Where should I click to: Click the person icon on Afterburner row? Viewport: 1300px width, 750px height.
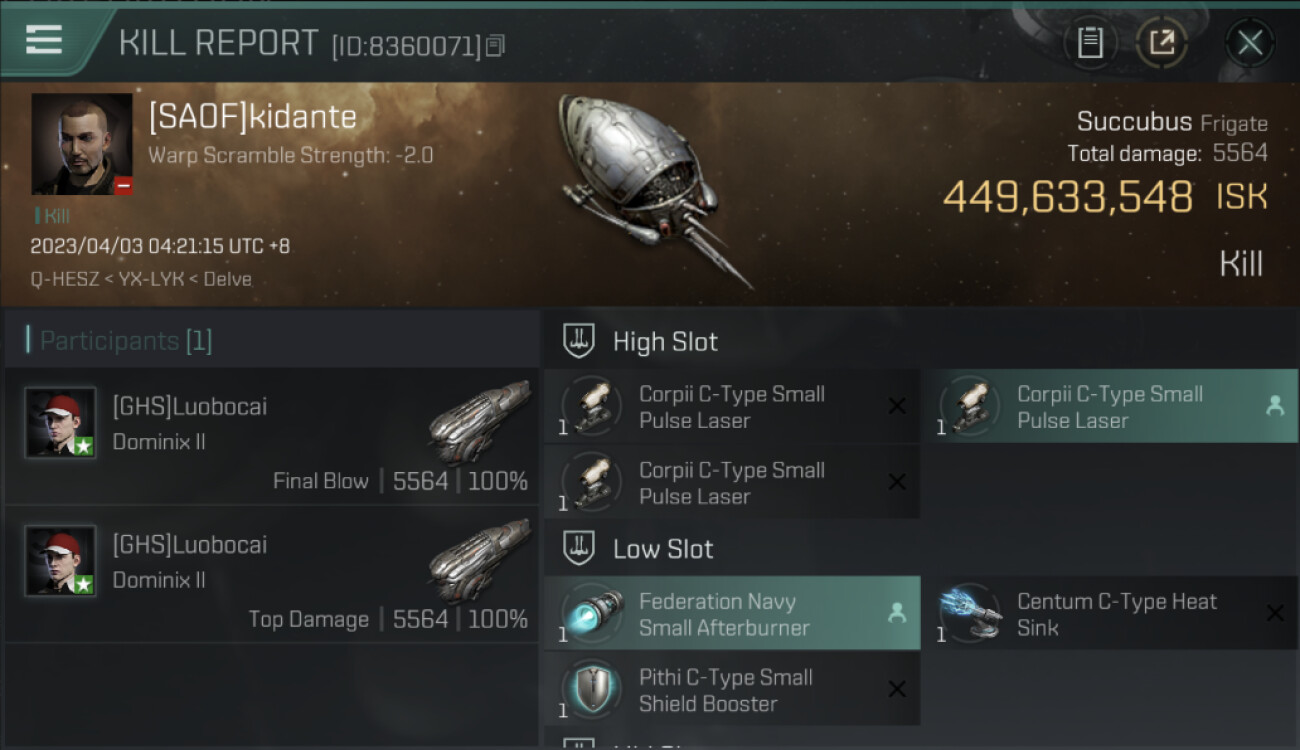point(896,614)
